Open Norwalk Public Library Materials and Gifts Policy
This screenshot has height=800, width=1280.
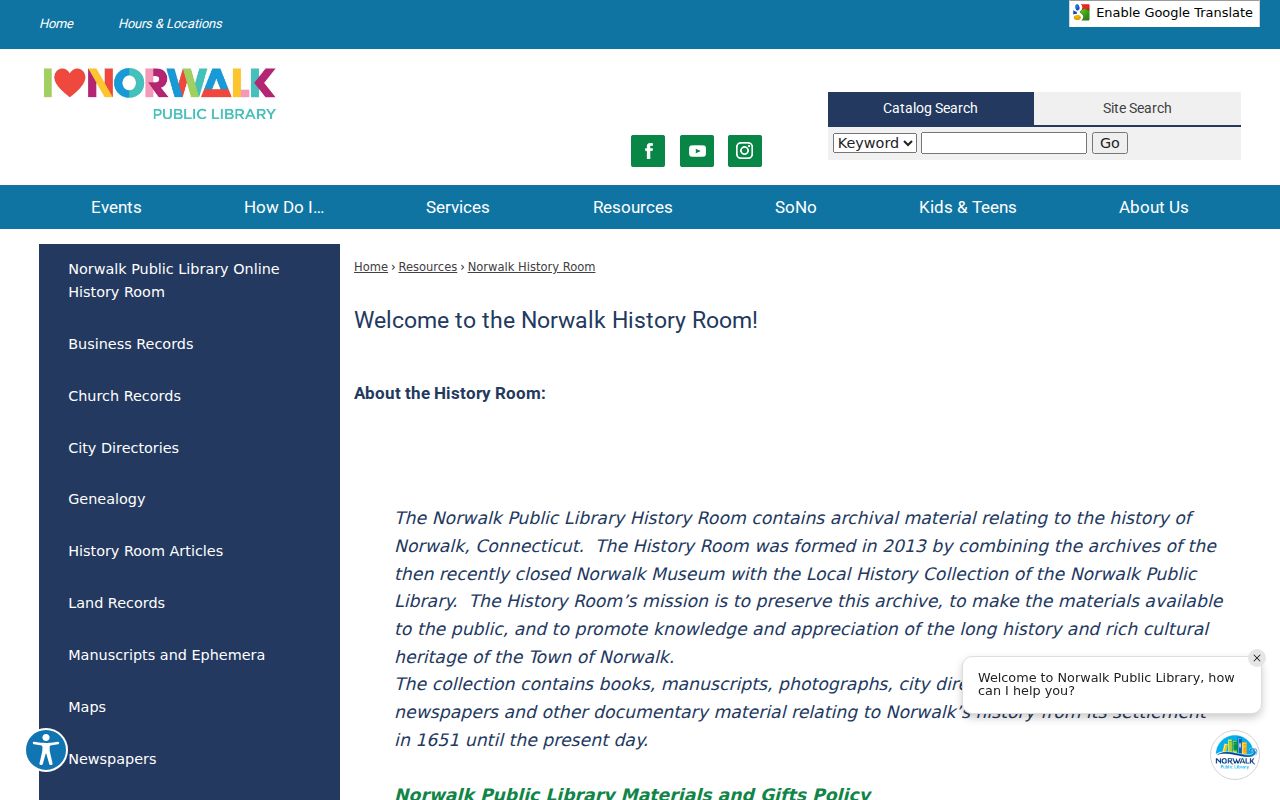633,793
